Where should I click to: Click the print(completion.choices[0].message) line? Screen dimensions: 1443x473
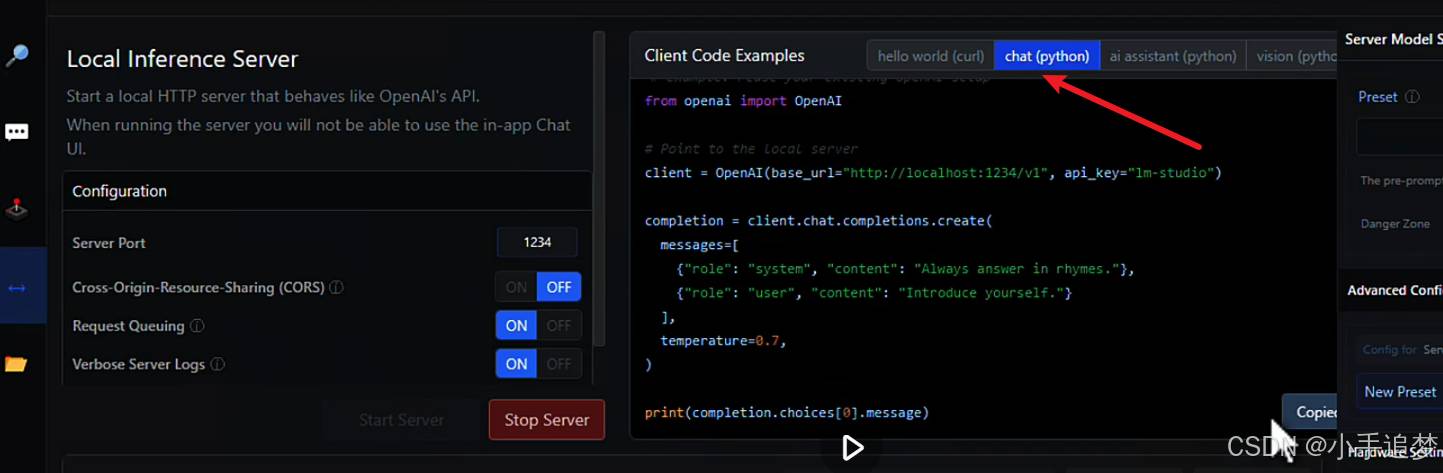point(786,412)
